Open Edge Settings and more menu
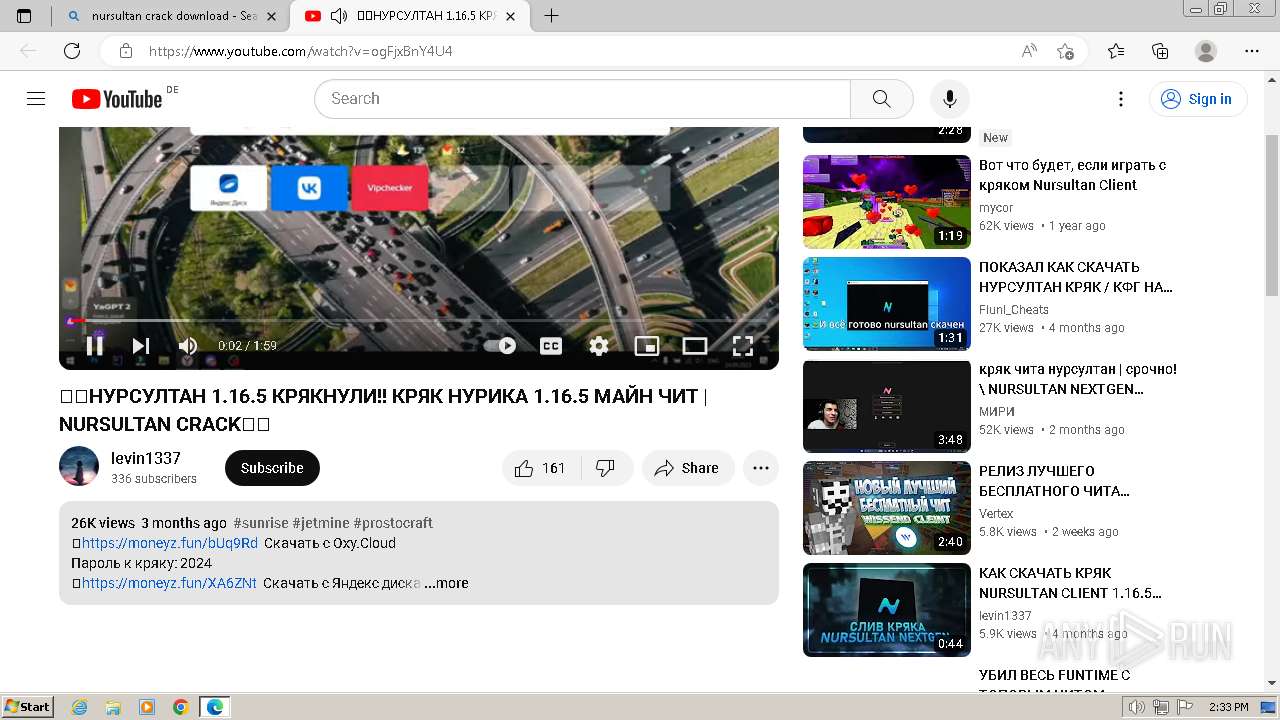This screenshot has height=720, width=1280. coord(1252,51)
